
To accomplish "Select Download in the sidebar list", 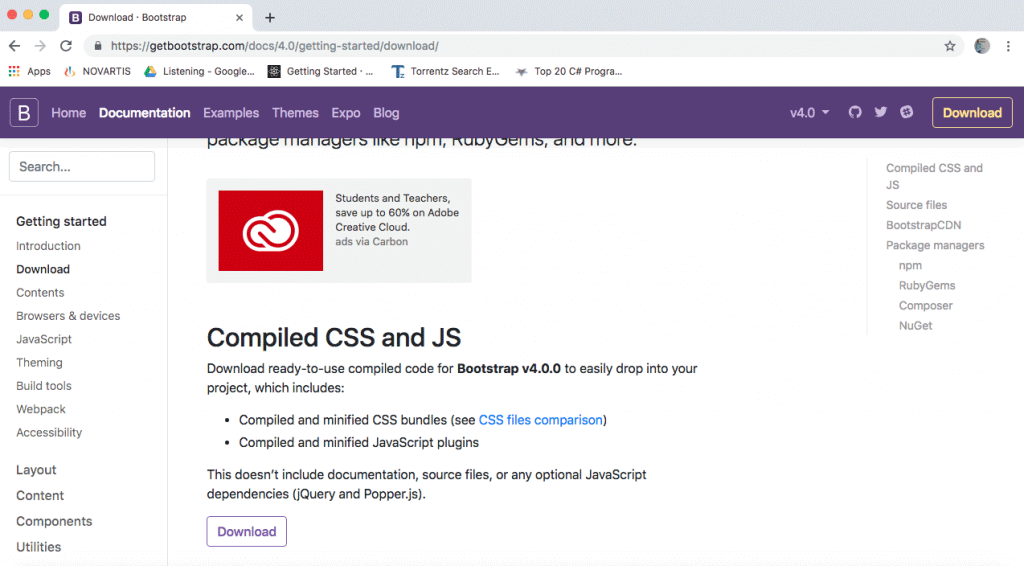I will 43,269.
